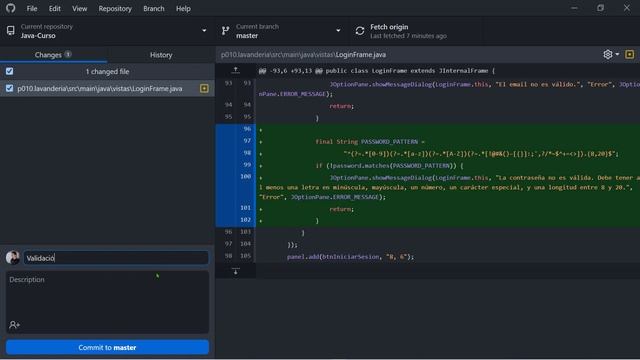Click the '1 changed file' label
Viewport: 640px width, 360px height.
pos(107,72)
